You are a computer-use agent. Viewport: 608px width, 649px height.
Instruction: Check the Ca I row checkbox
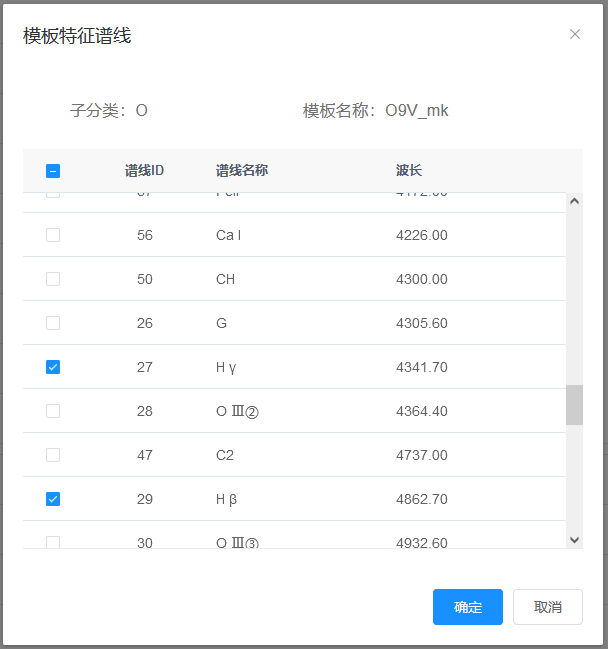[x=53, y=235]
